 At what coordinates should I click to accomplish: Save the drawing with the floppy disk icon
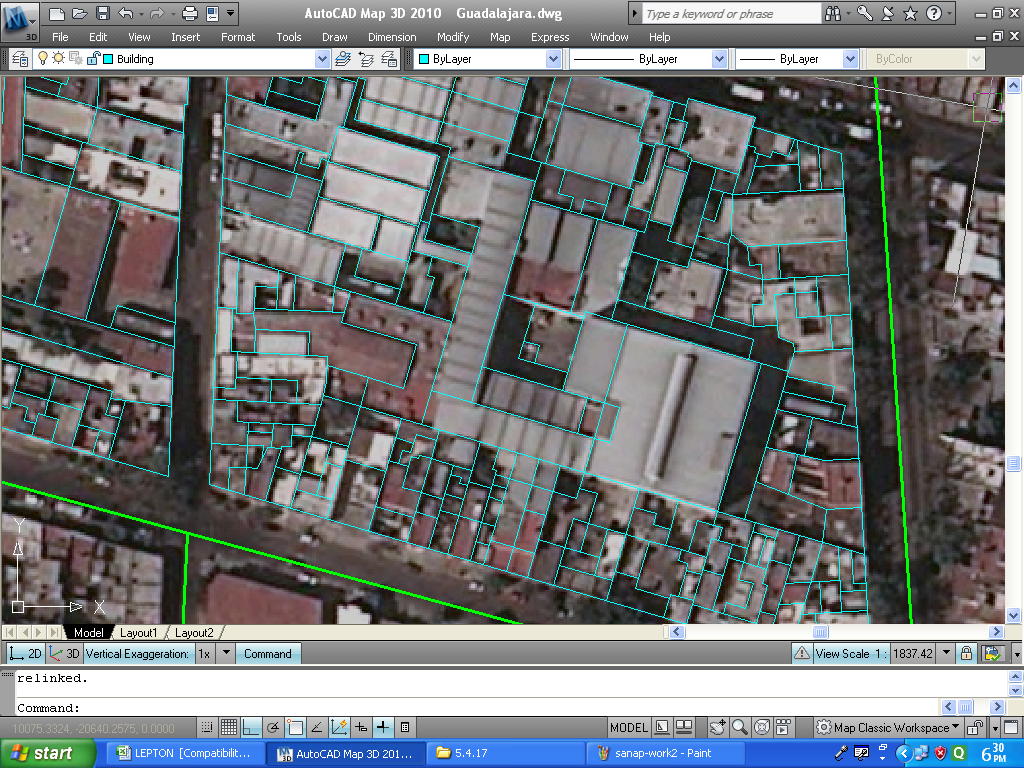(x=103, y=13)
